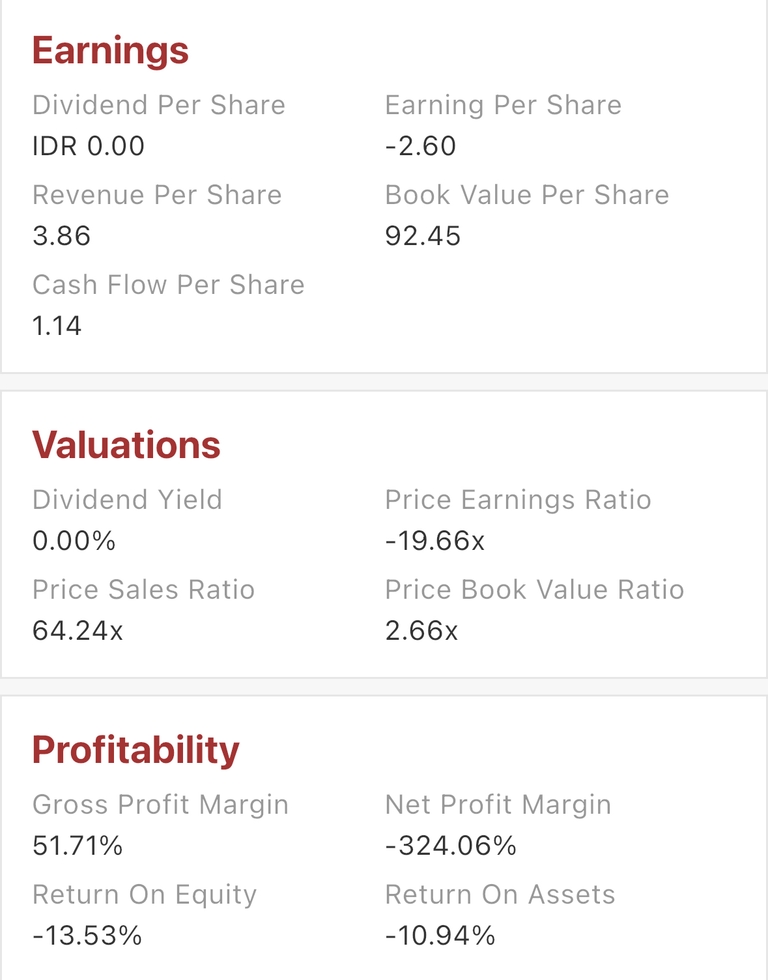Click the -324.06% net profit margin value
Image resolution: width=768 pixels, height=980 pixels.
pyautogui.click(x=451, y=846)
